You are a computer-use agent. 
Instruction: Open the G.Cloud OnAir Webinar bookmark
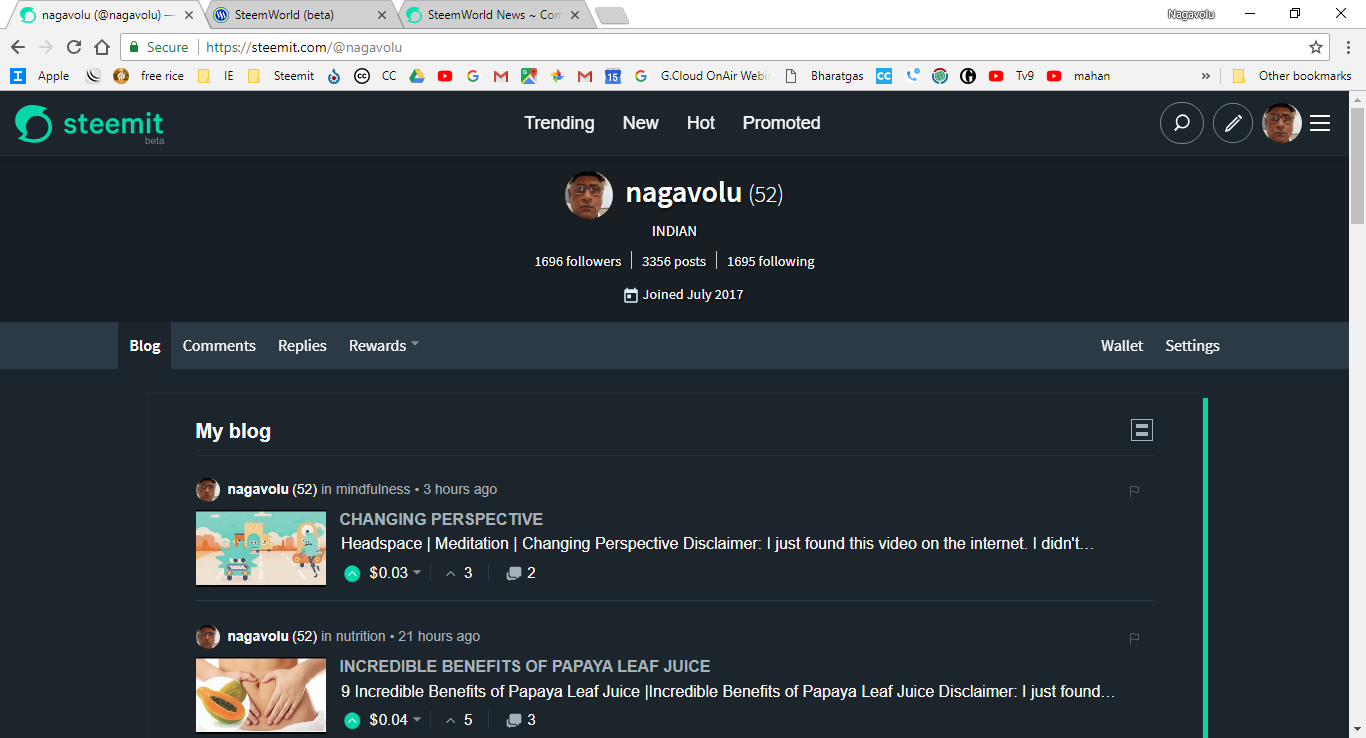pyautogui.click(x=702, y=75)
